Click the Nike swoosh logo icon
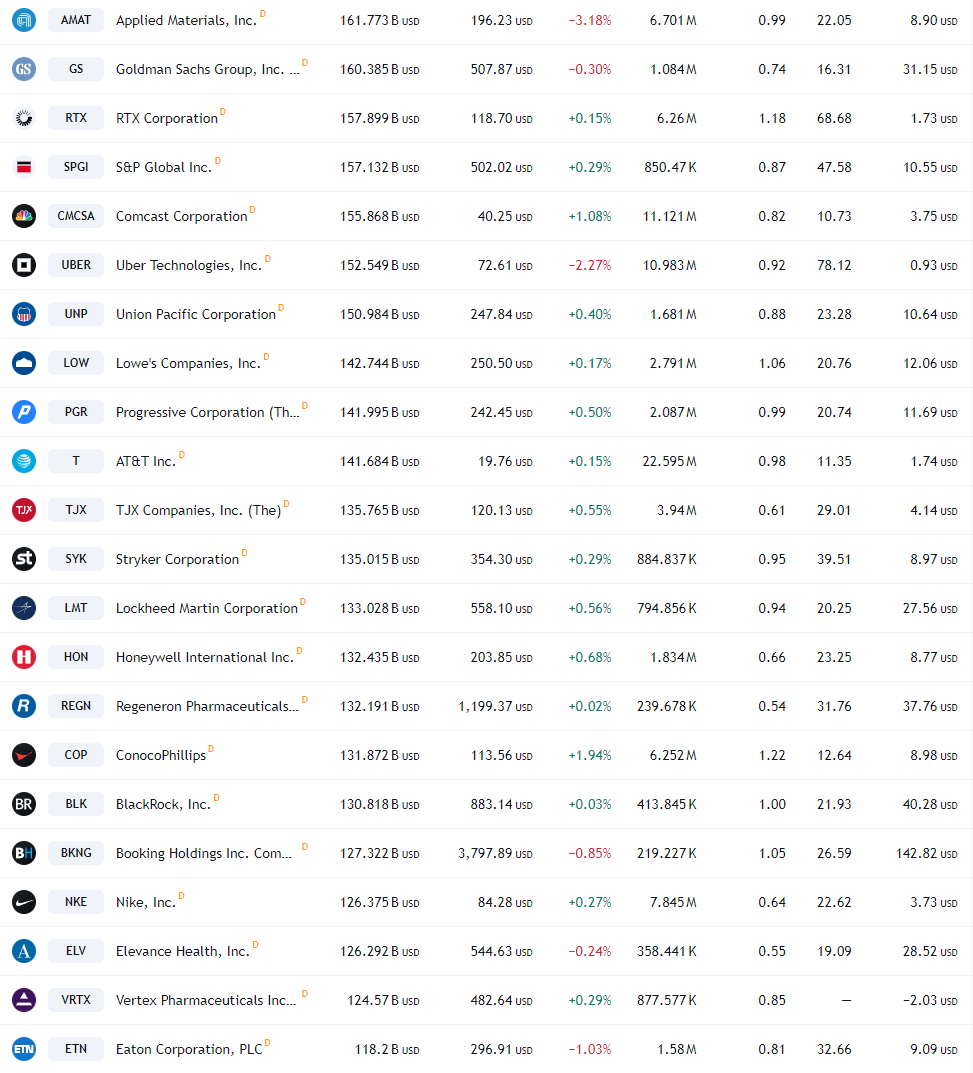973x1073 pixels. (x=24, y=902)
